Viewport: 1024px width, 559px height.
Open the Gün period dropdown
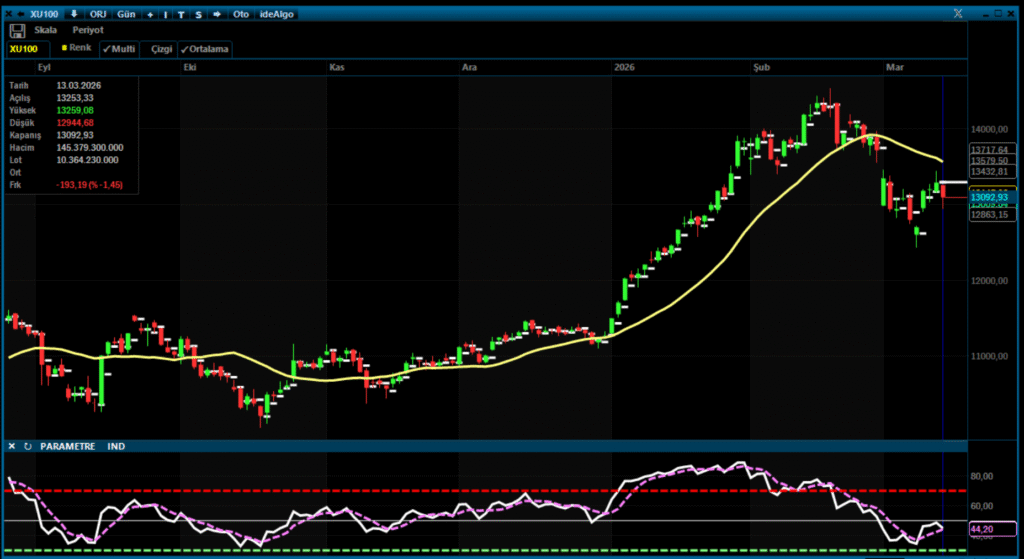126,14
